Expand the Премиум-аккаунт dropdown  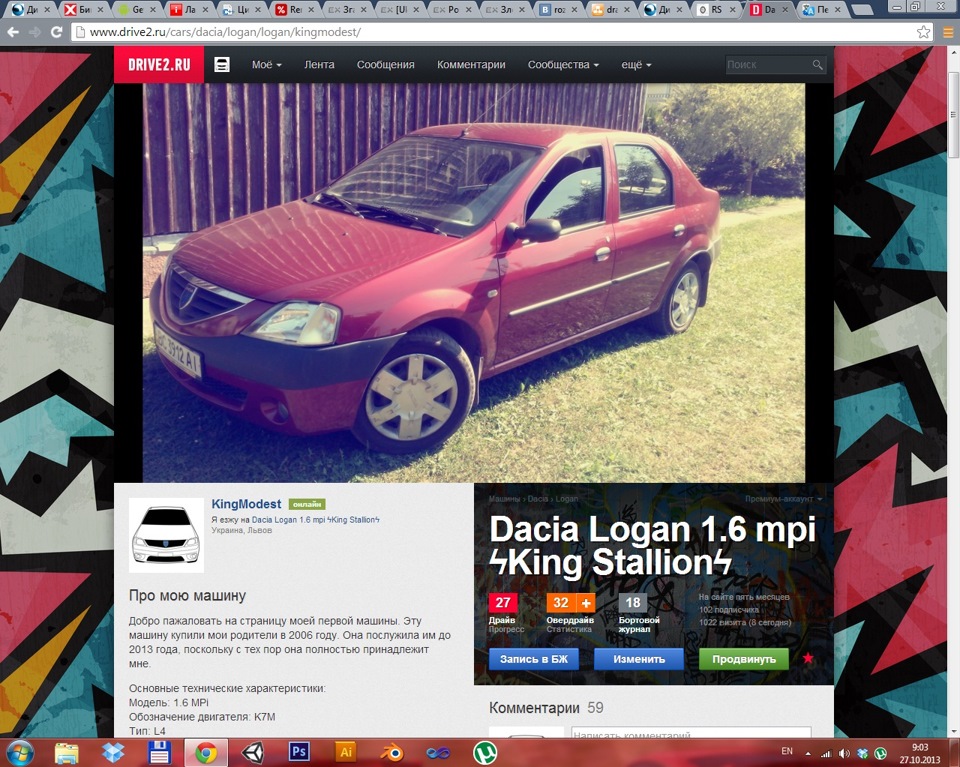coord(783,499)
